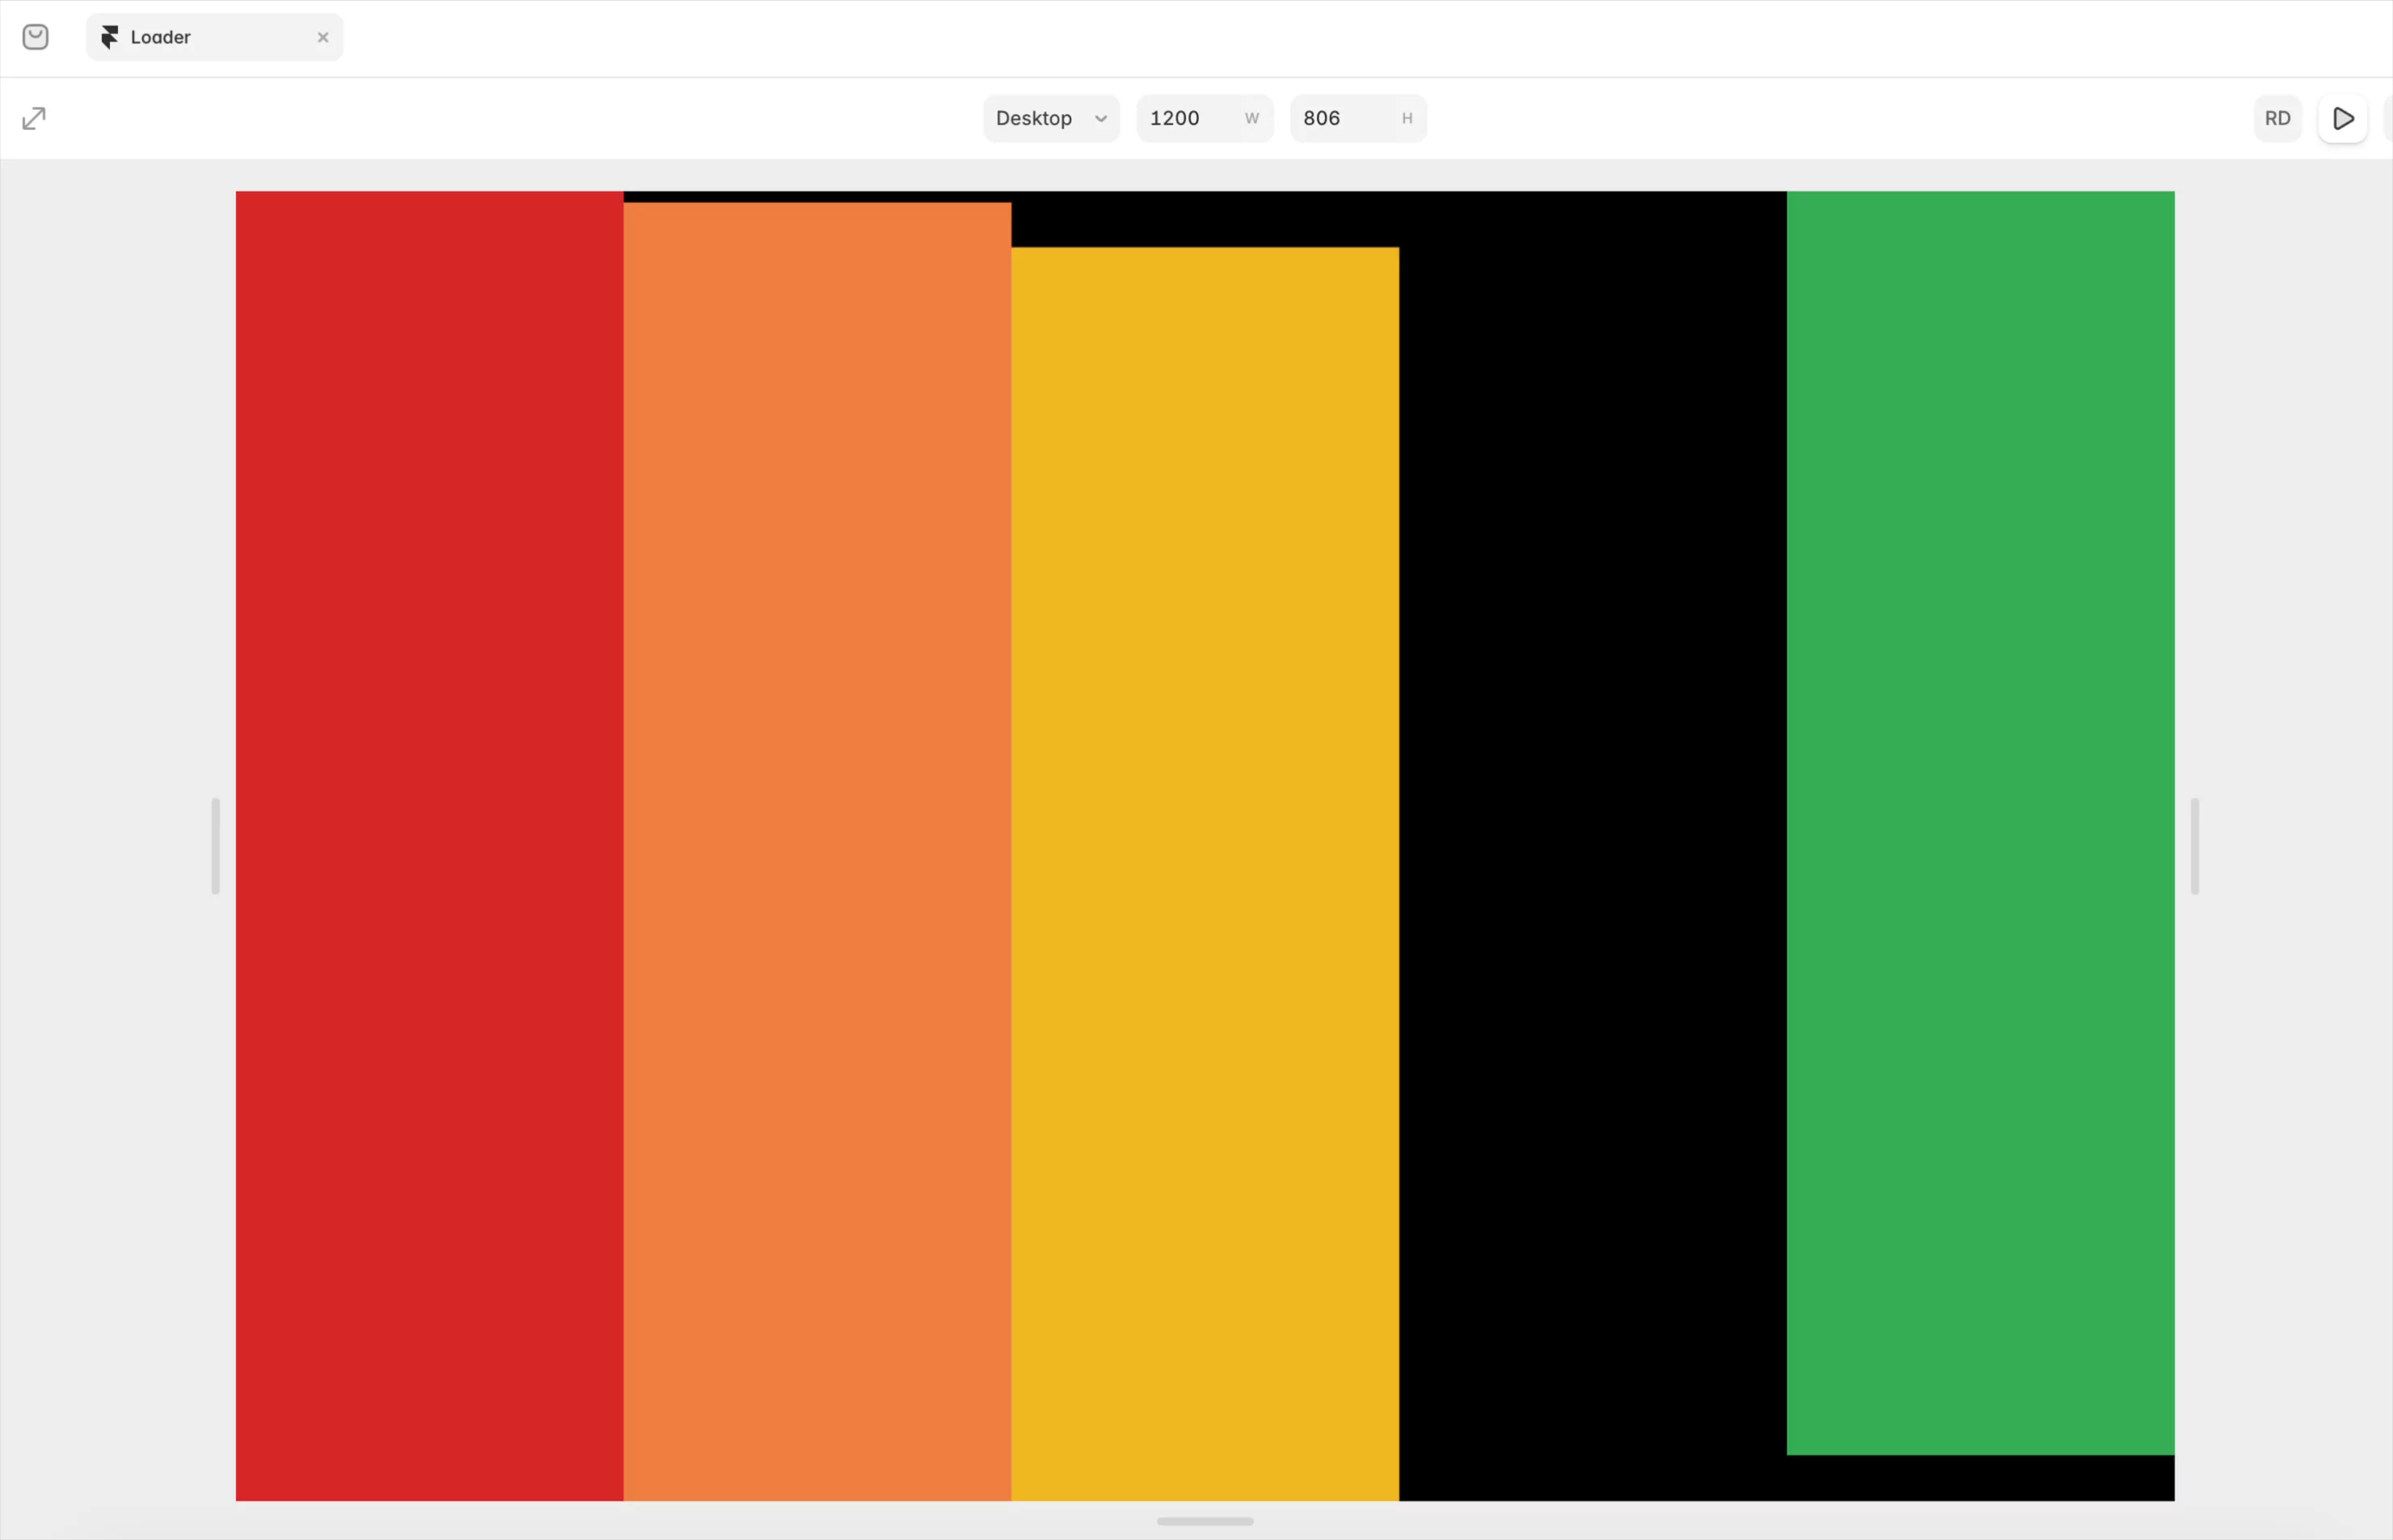The height and width of the screenshot is (1540, 2393).
Task: Click the yellow column in the preview
Action: pos(1205,874)
